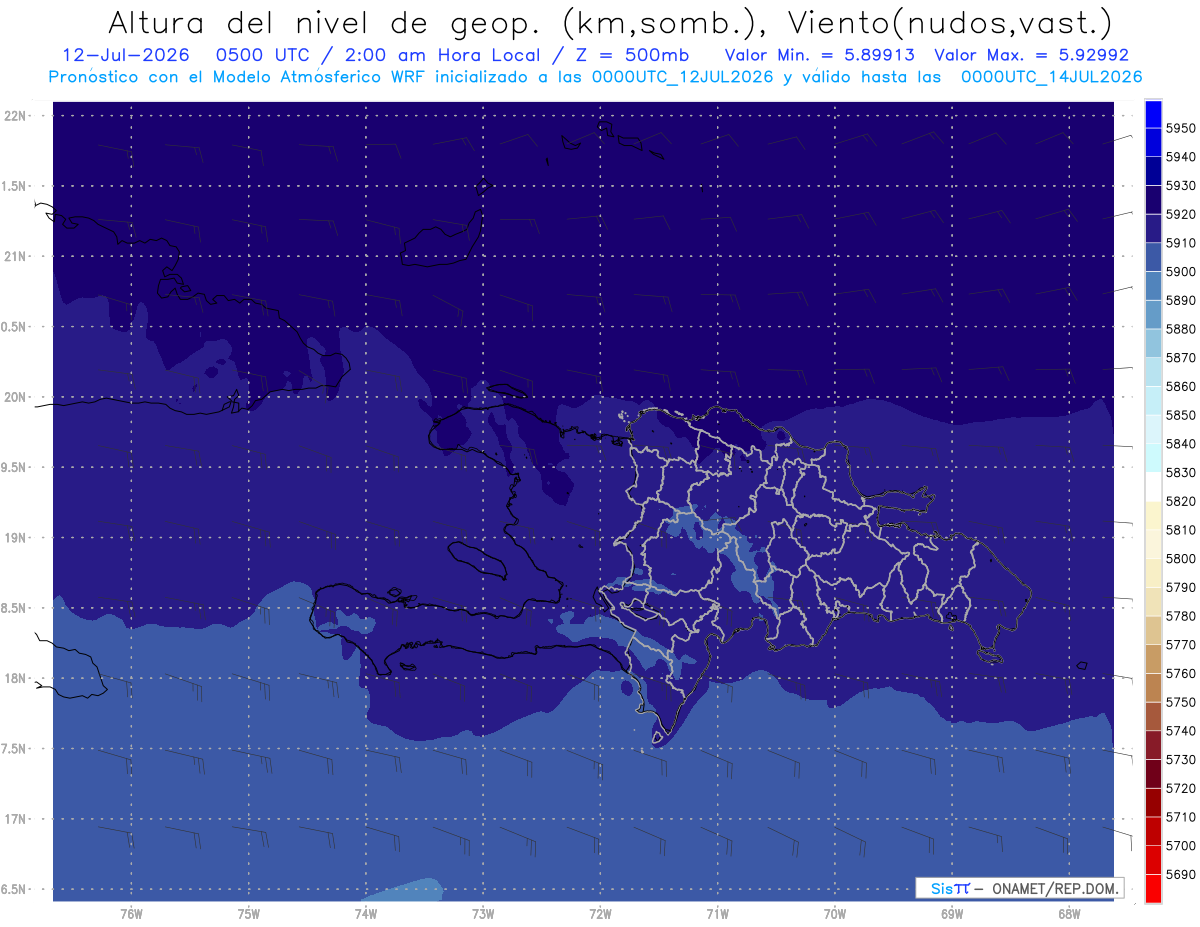Viewport: 1200px width, 927px height.
Task: Click the 17N latitude label
Action: 16,819
